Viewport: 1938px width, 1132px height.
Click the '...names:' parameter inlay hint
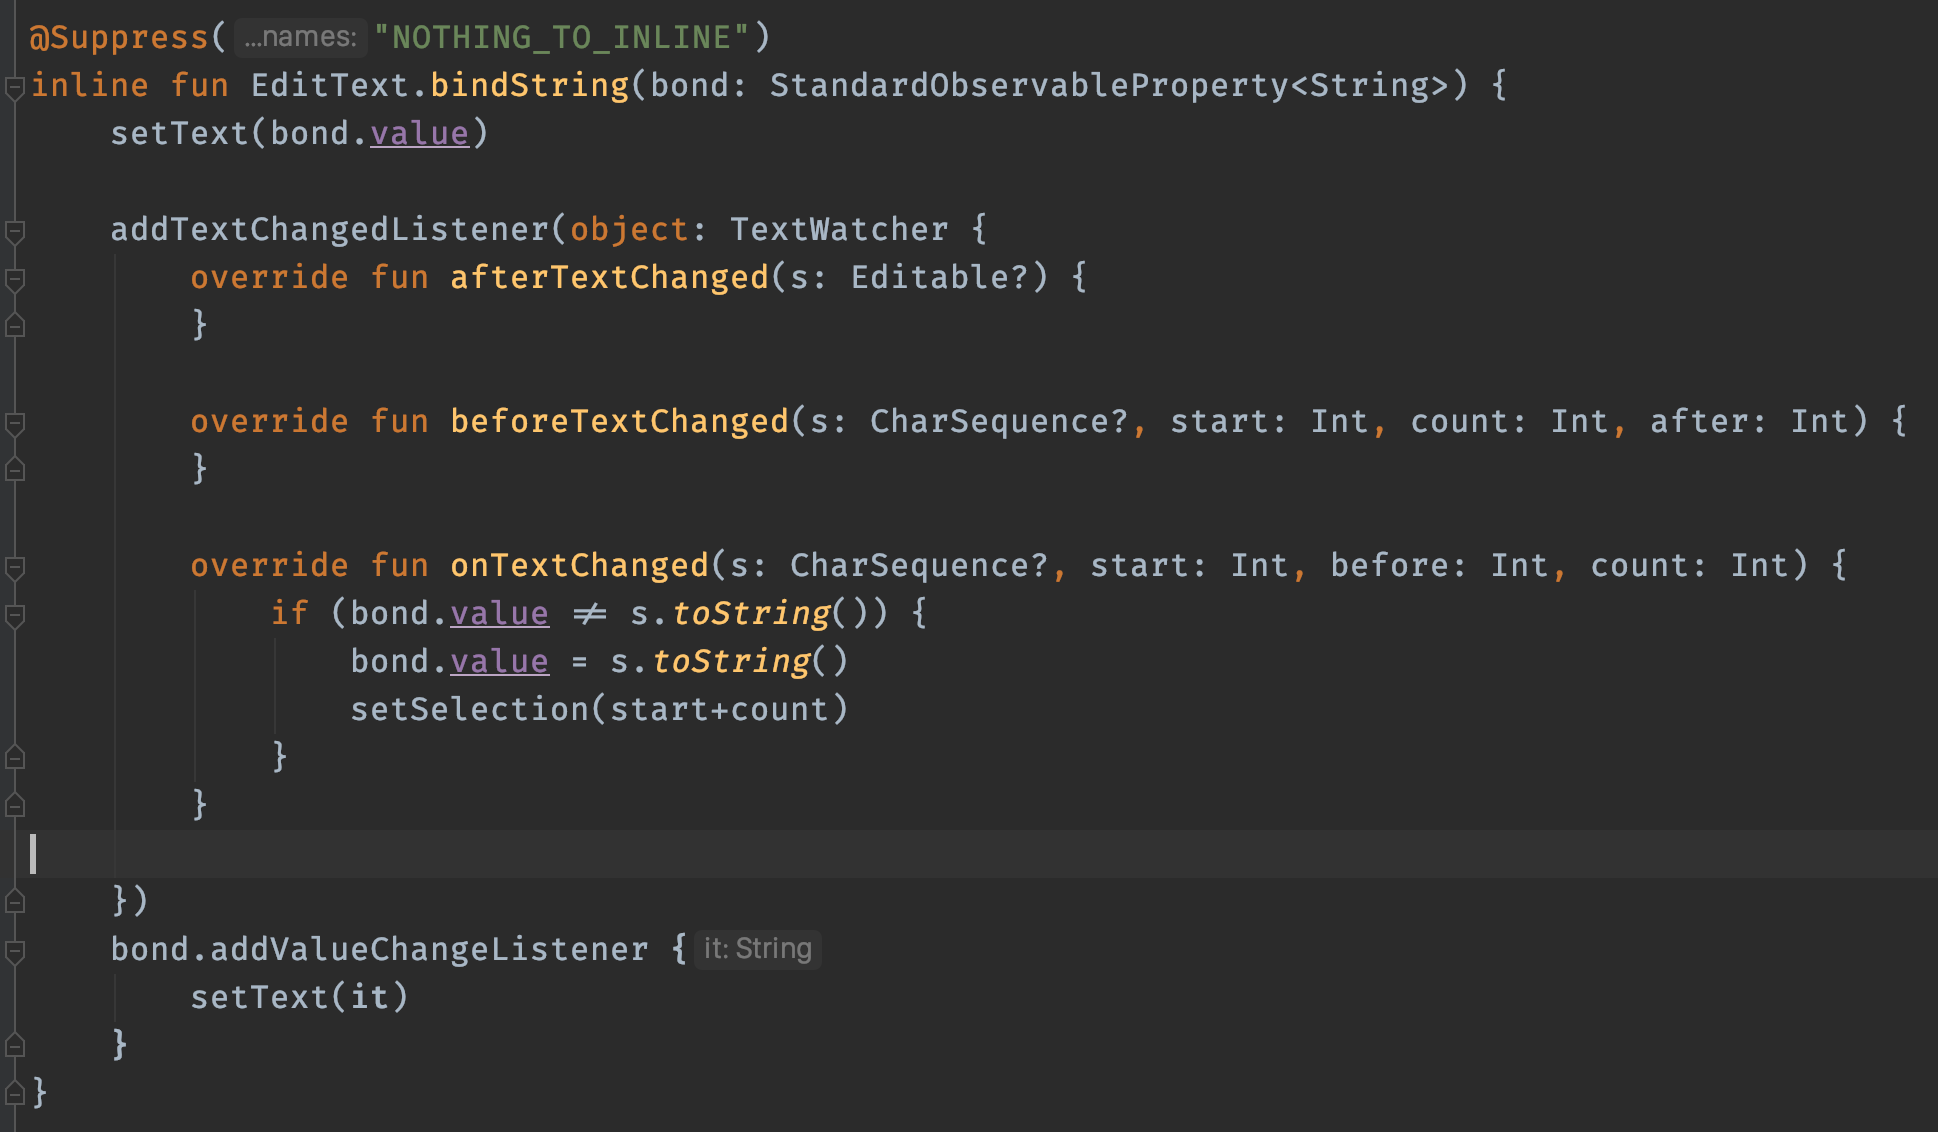click(300, 38)
